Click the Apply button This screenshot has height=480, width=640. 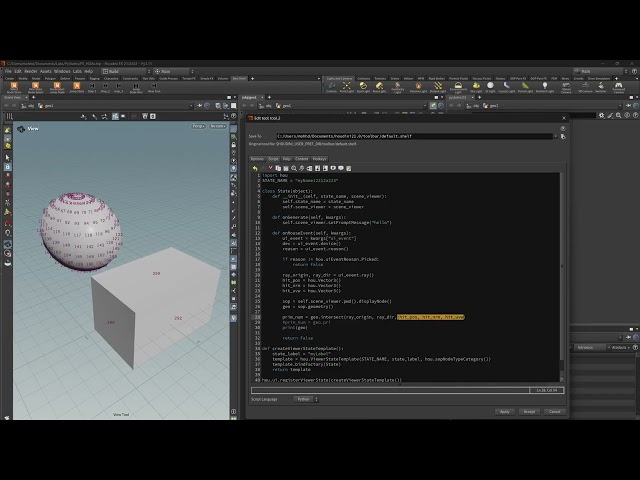(x=504, y=411)
